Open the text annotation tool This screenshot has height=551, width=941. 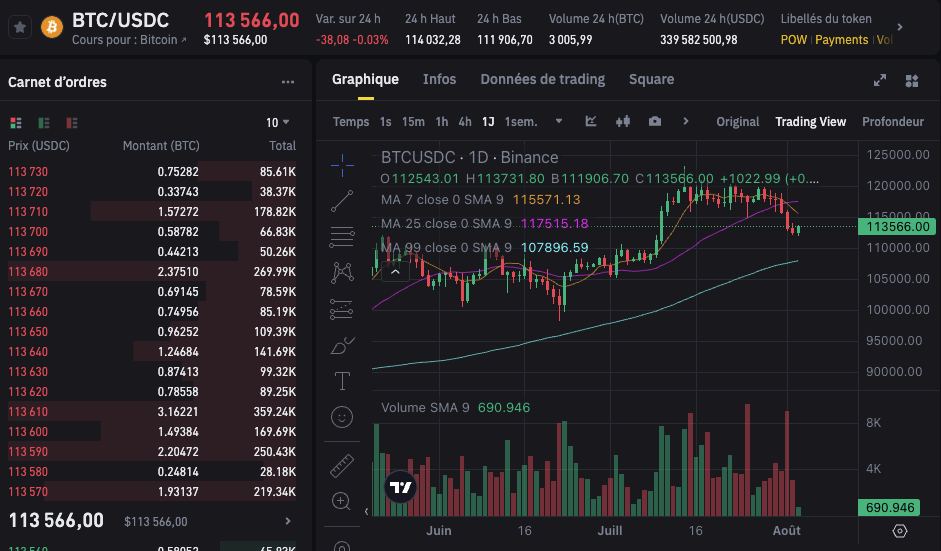(x=342, y=381)
